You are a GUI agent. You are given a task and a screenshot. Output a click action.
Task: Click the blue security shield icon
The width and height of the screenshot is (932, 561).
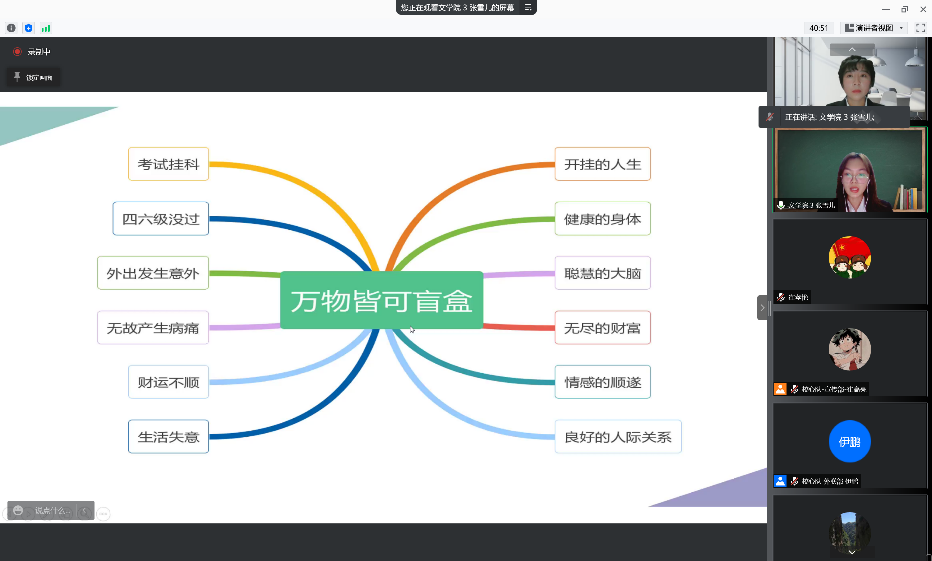pos(28,28)
